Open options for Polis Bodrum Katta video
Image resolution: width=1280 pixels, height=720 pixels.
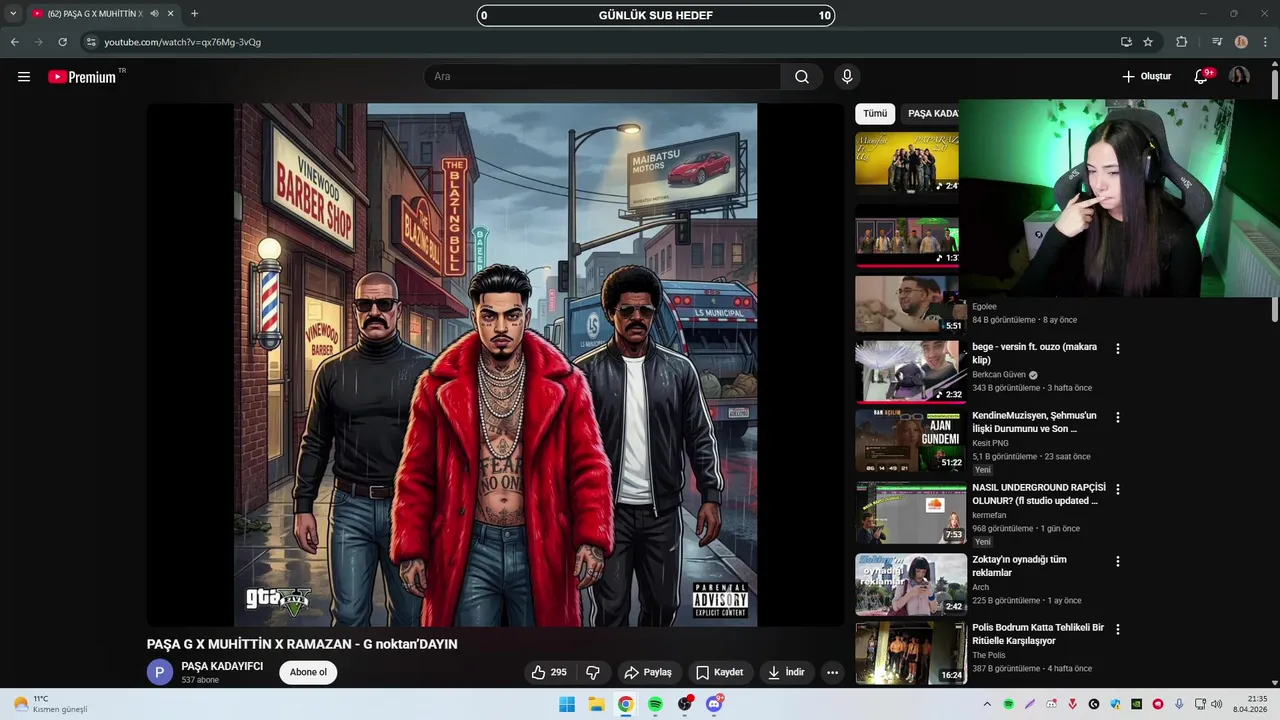point(1118,630)
